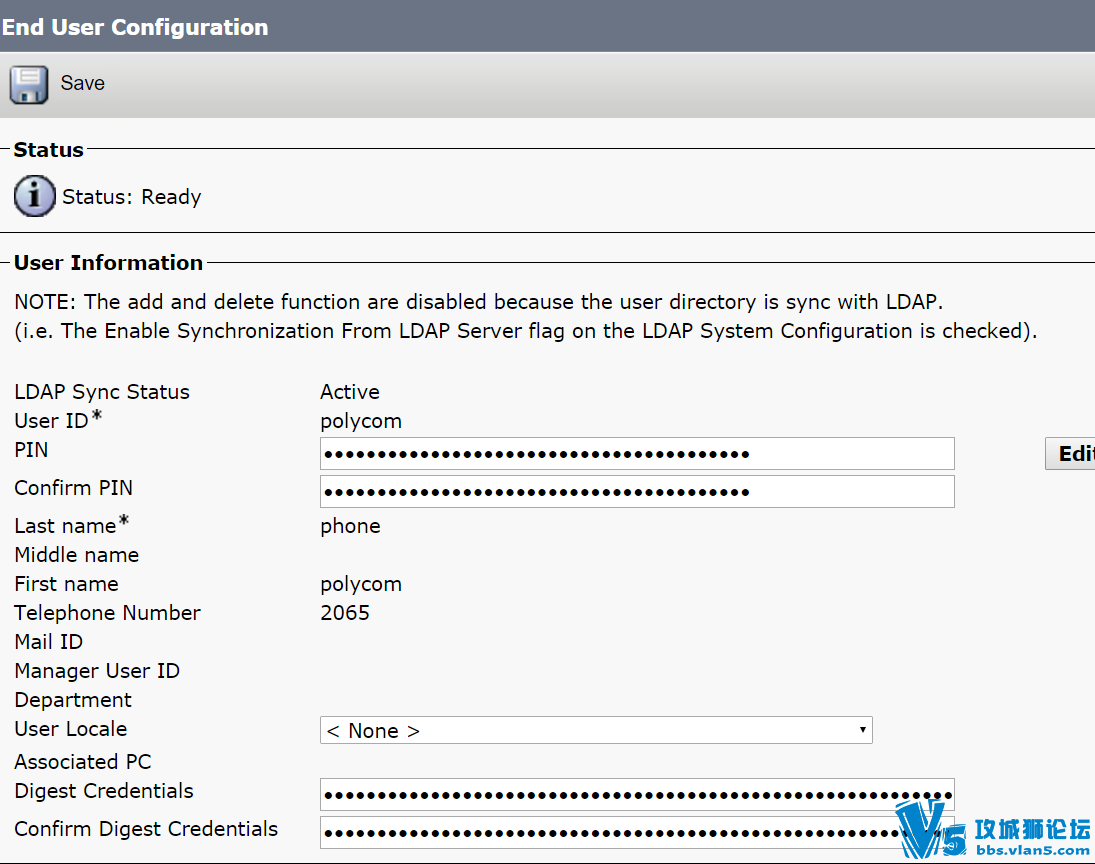The image size is (1095, 864).
Task: Click the V5 watermark logo
Action: [929, 829]
